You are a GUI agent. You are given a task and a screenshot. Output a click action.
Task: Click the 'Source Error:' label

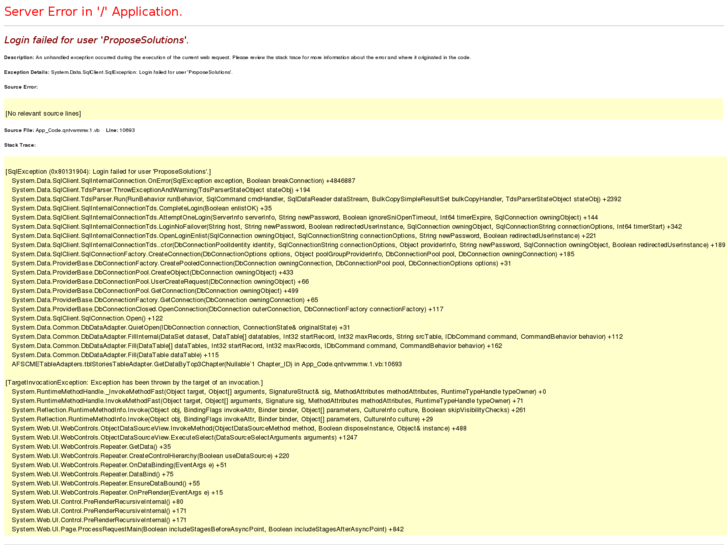coord(21,87)
